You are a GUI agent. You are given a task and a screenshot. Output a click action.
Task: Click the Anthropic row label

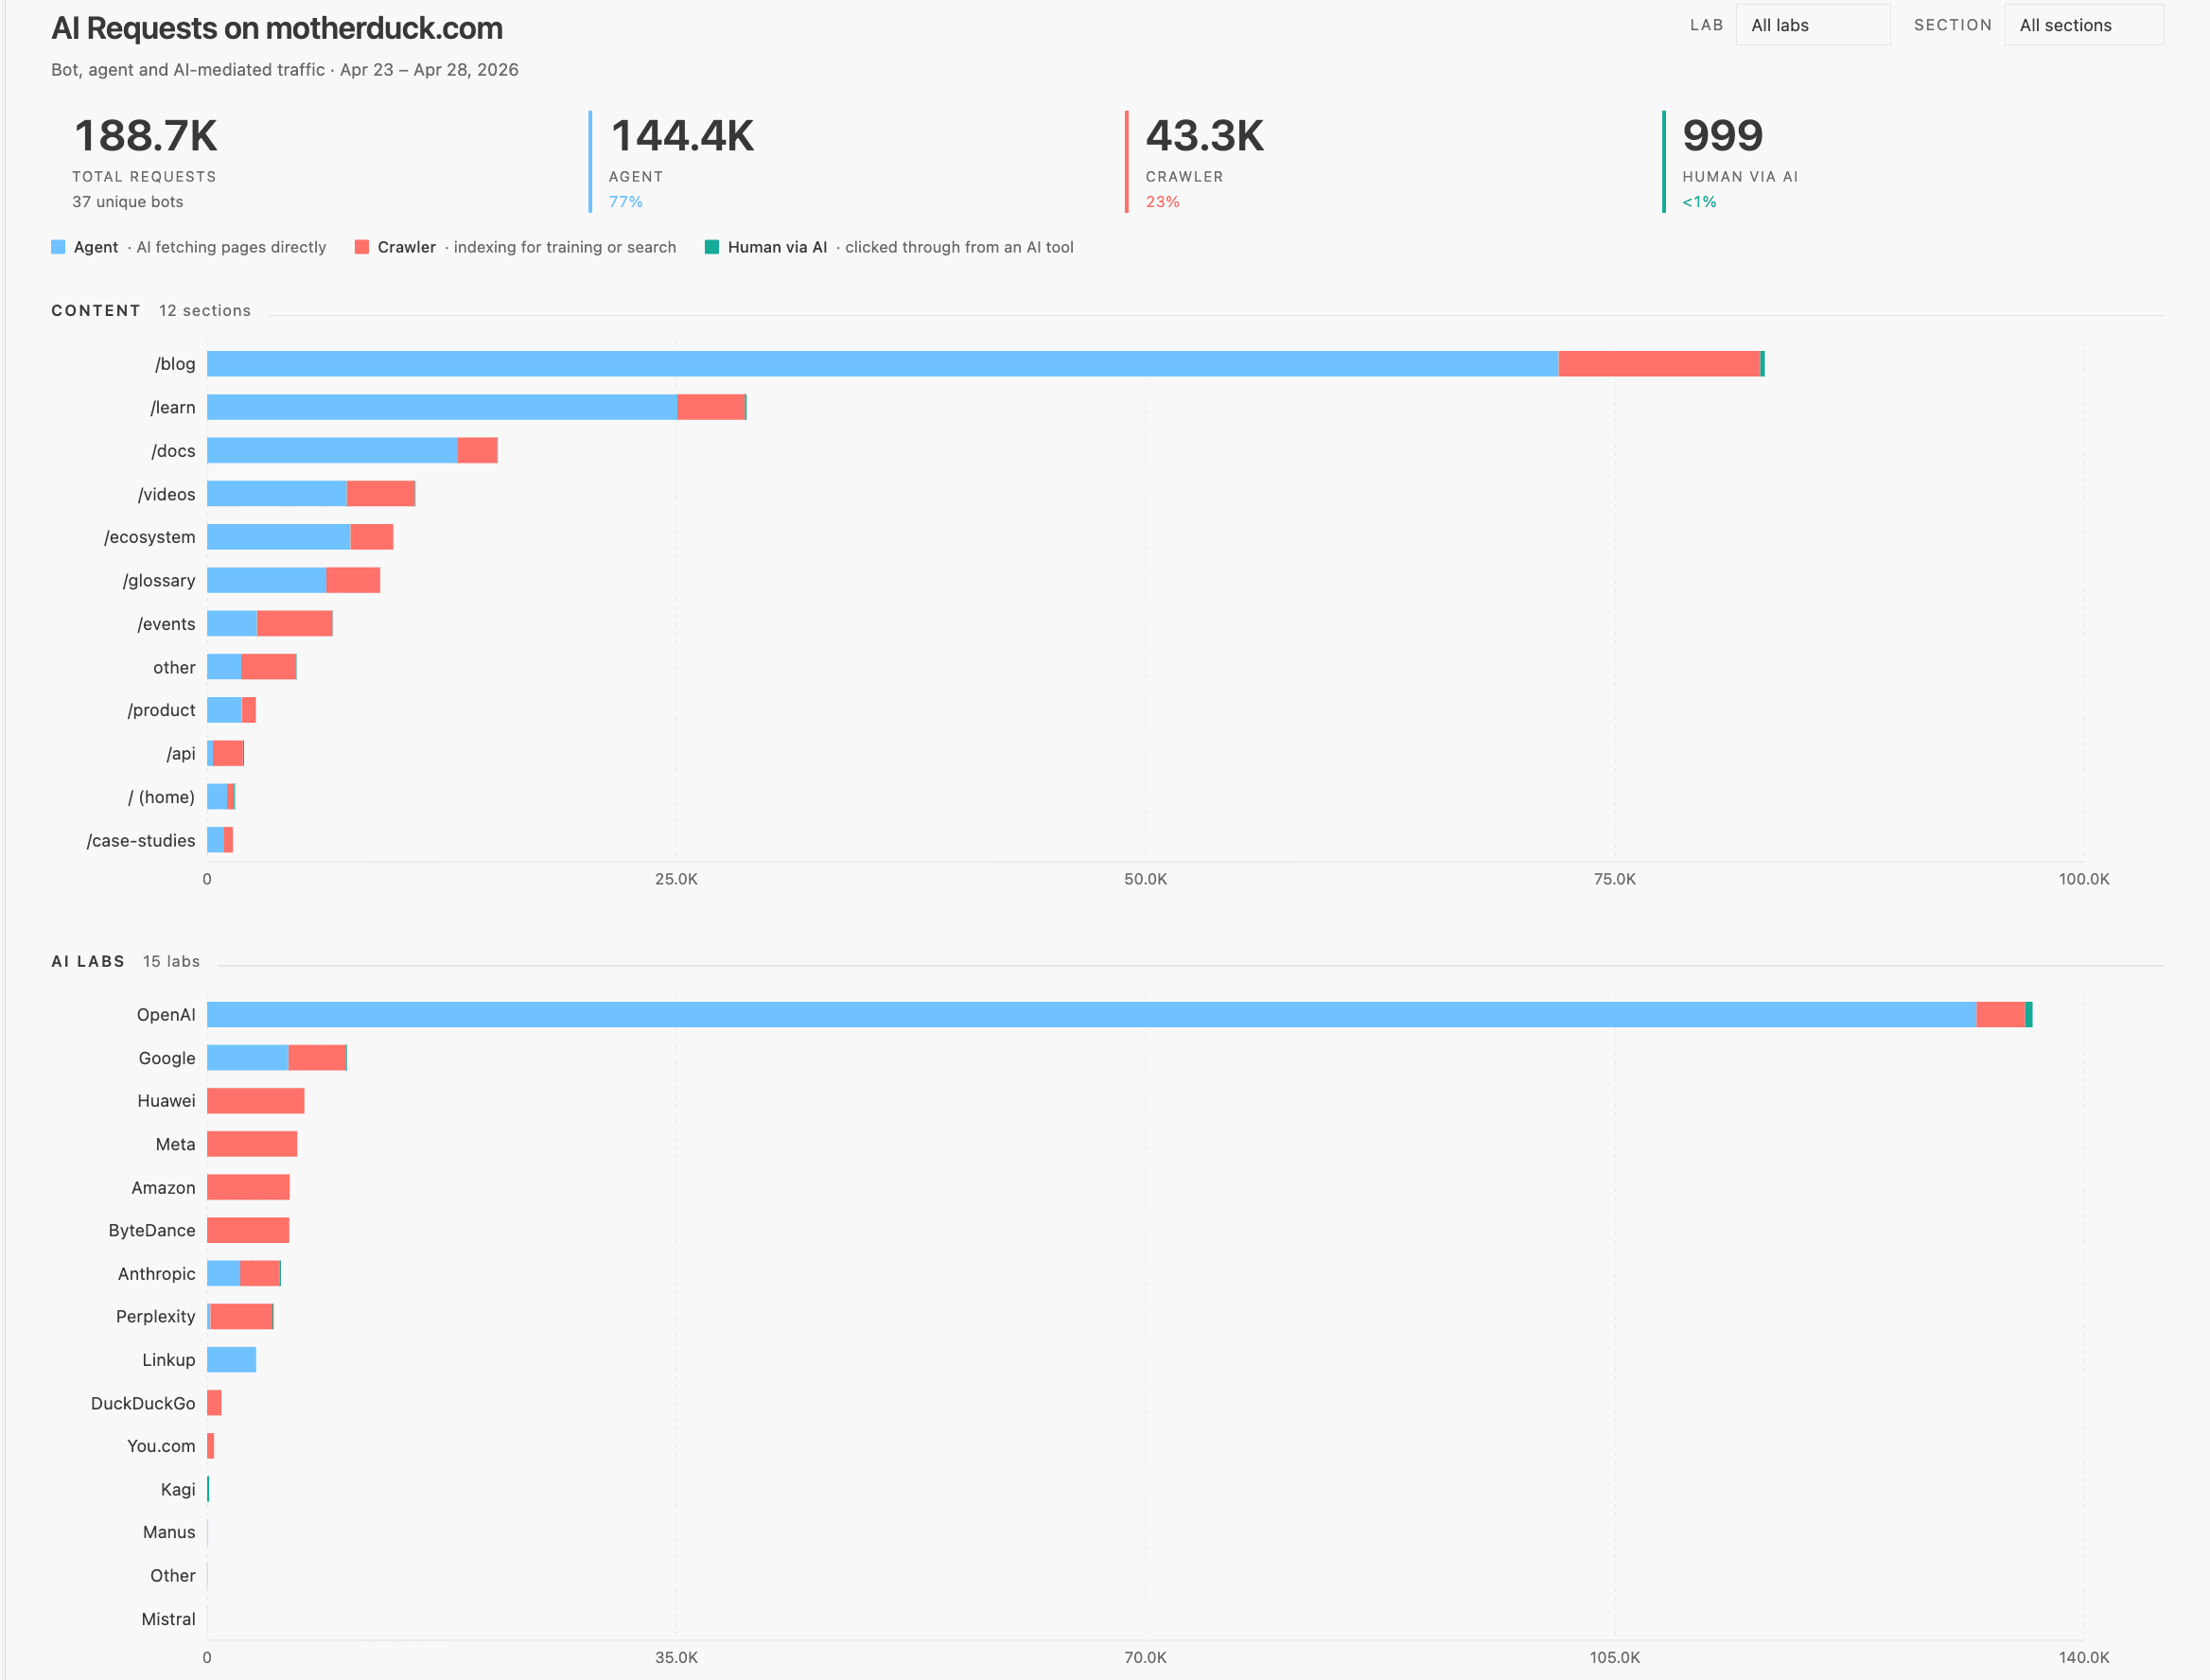(157, 1274)
